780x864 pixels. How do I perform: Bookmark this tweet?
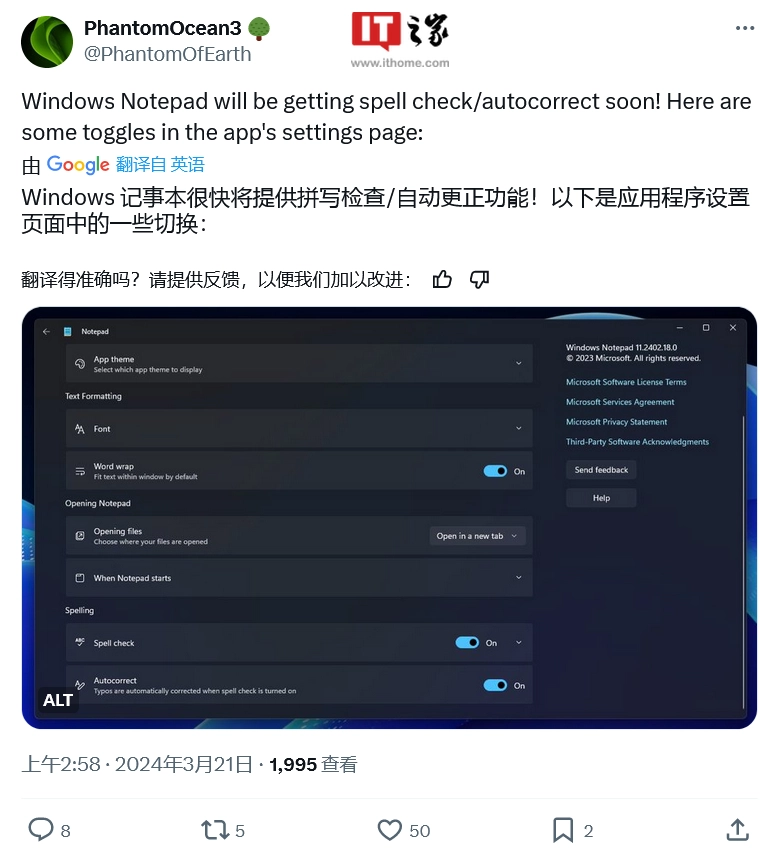(563, 830)
